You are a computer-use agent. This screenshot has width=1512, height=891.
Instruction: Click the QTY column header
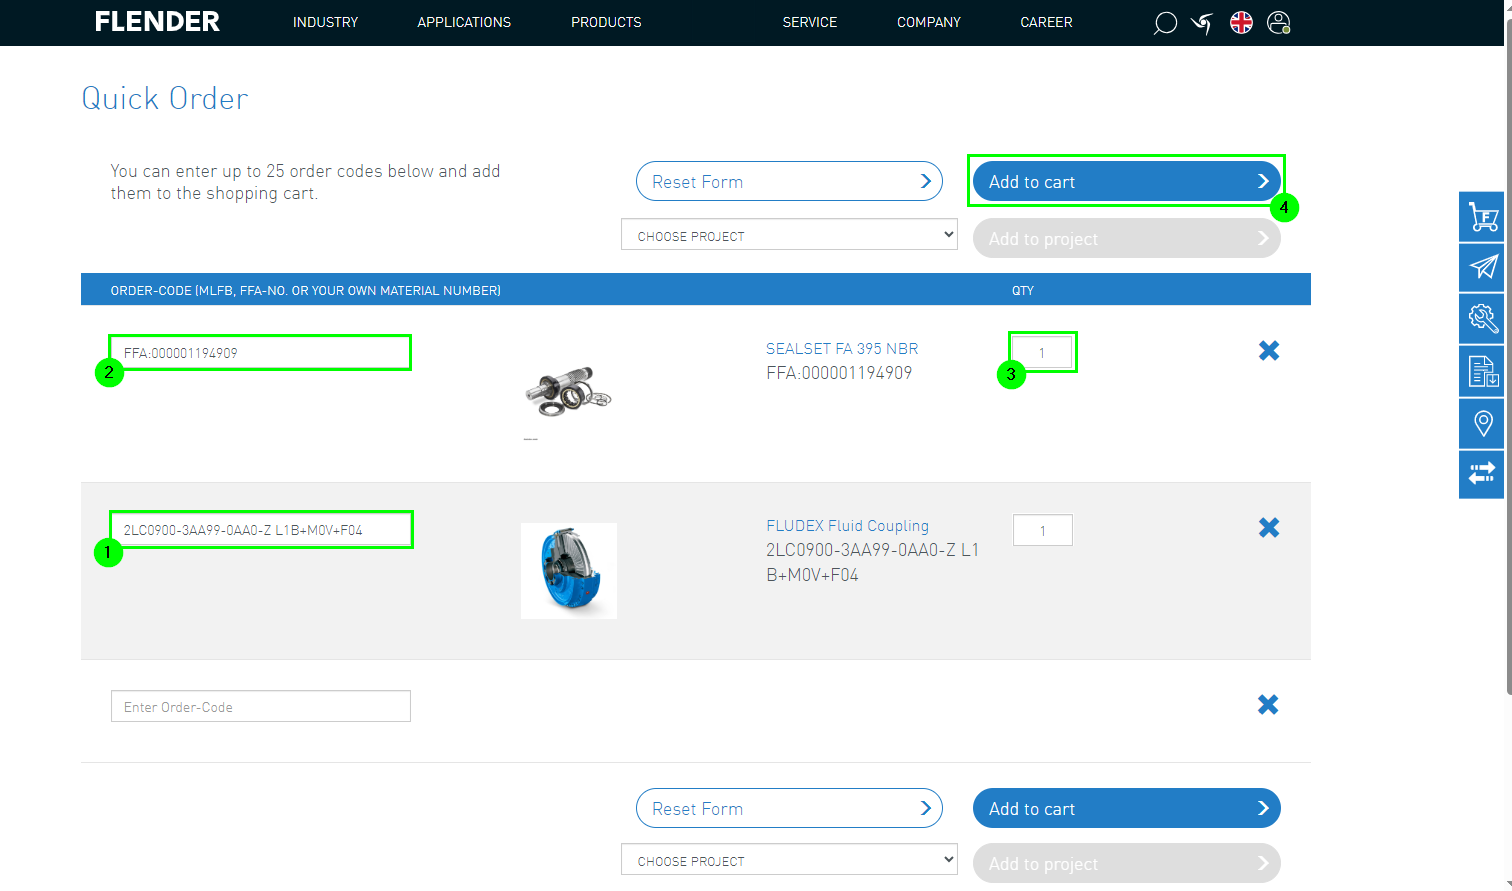pos(1023,290)
